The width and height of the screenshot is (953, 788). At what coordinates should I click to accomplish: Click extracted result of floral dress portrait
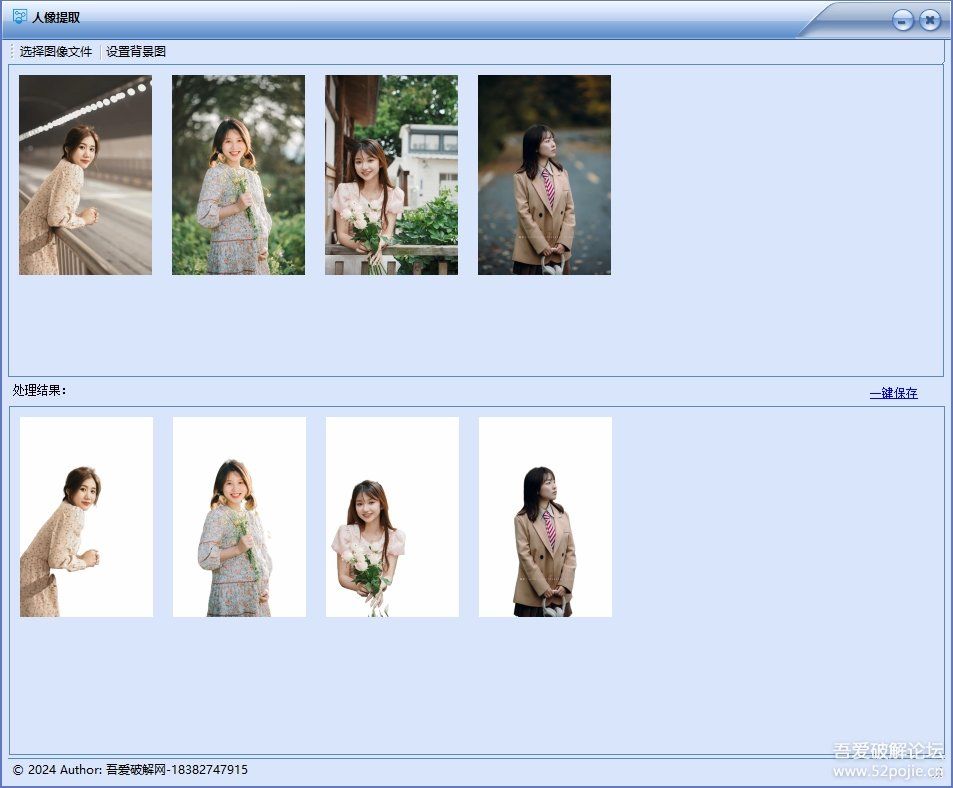[239, 517]
